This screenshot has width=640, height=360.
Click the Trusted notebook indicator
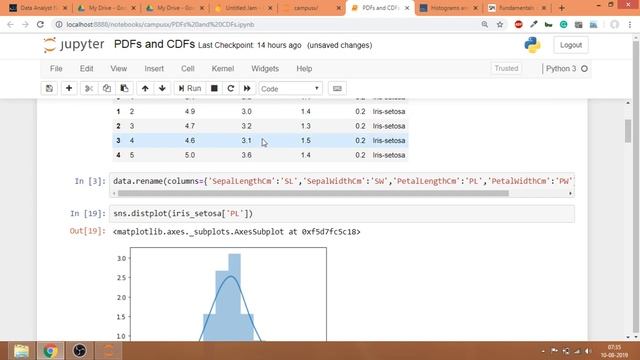point(506,69)
